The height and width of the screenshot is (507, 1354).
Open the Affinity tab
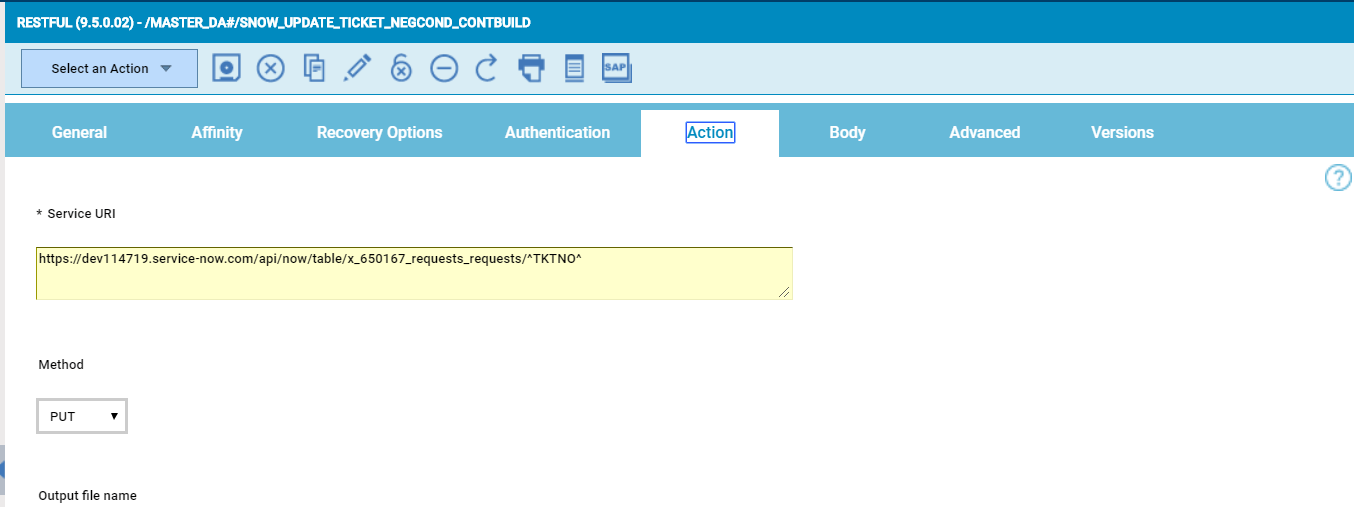tap(217, 133)
